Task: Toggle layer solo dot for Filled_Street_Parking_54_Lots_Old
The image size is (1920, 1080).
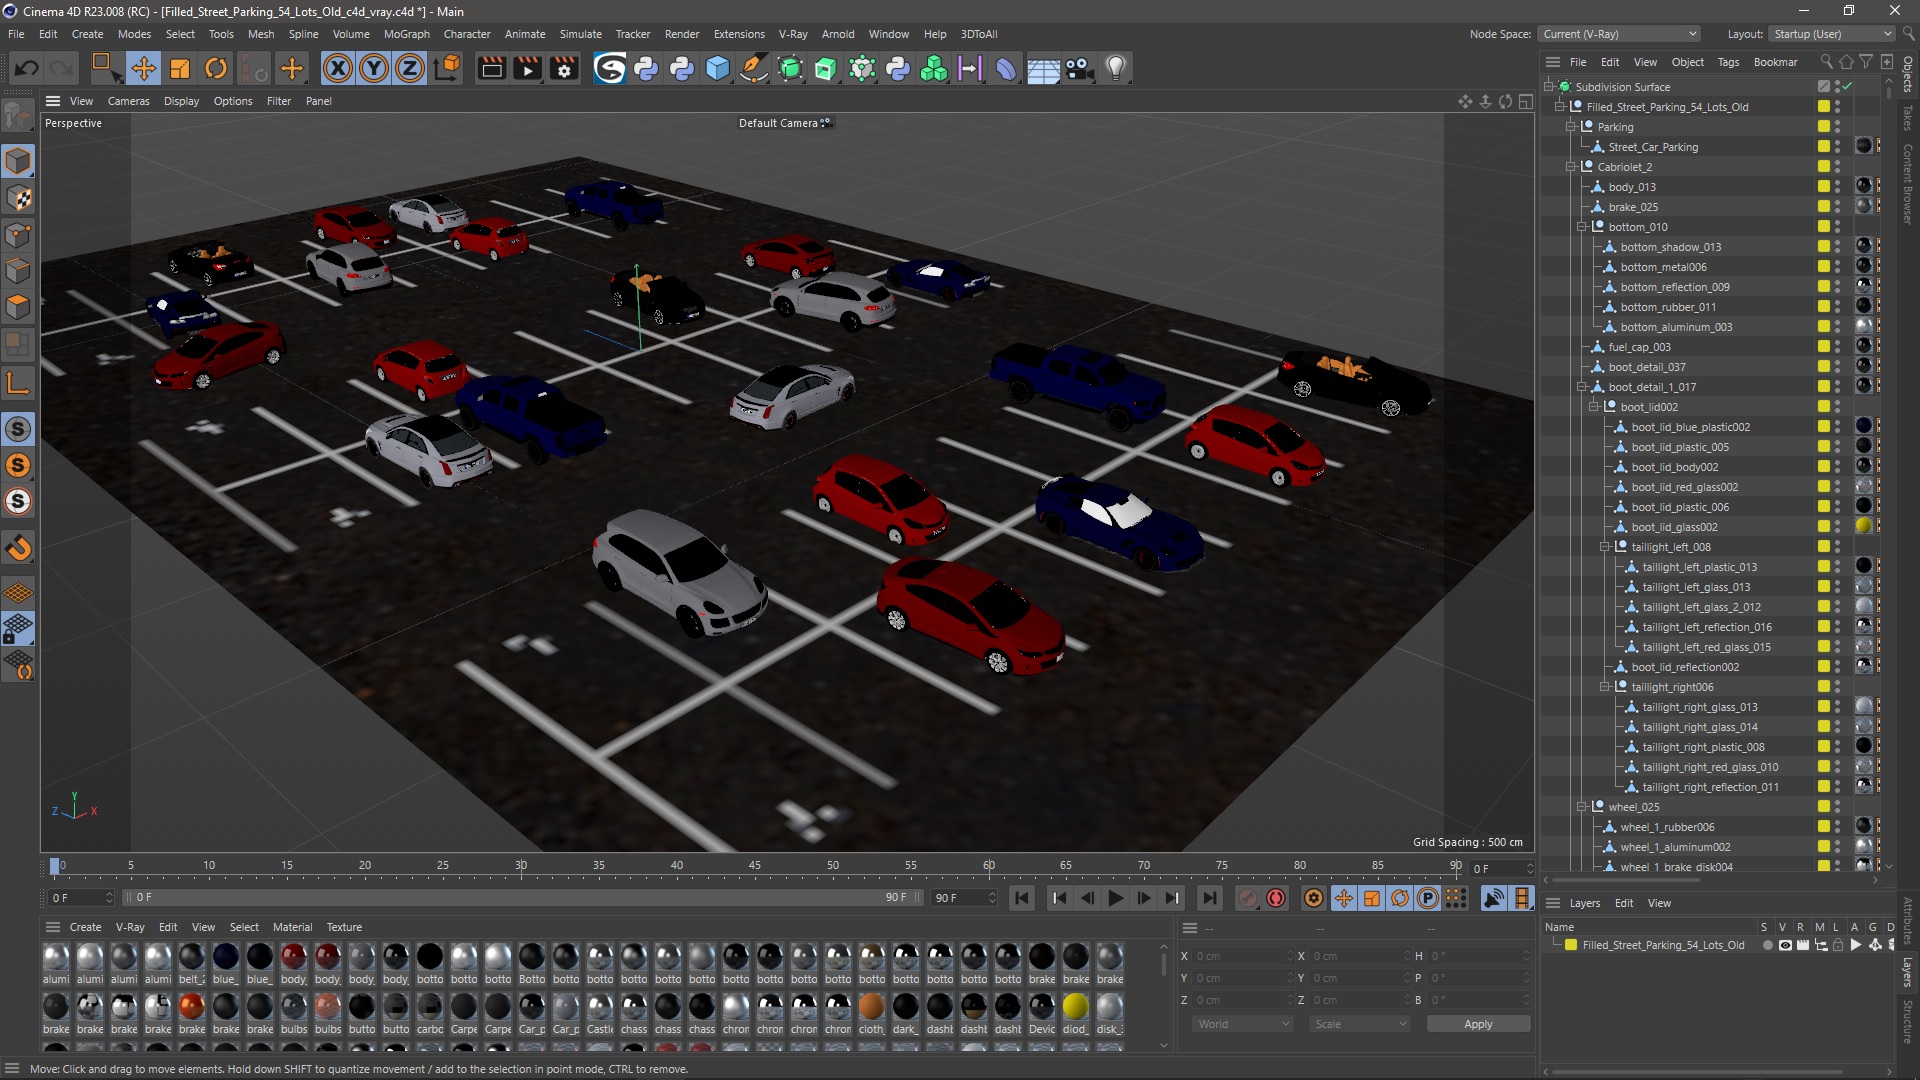Action: [x=1767, y=945]
